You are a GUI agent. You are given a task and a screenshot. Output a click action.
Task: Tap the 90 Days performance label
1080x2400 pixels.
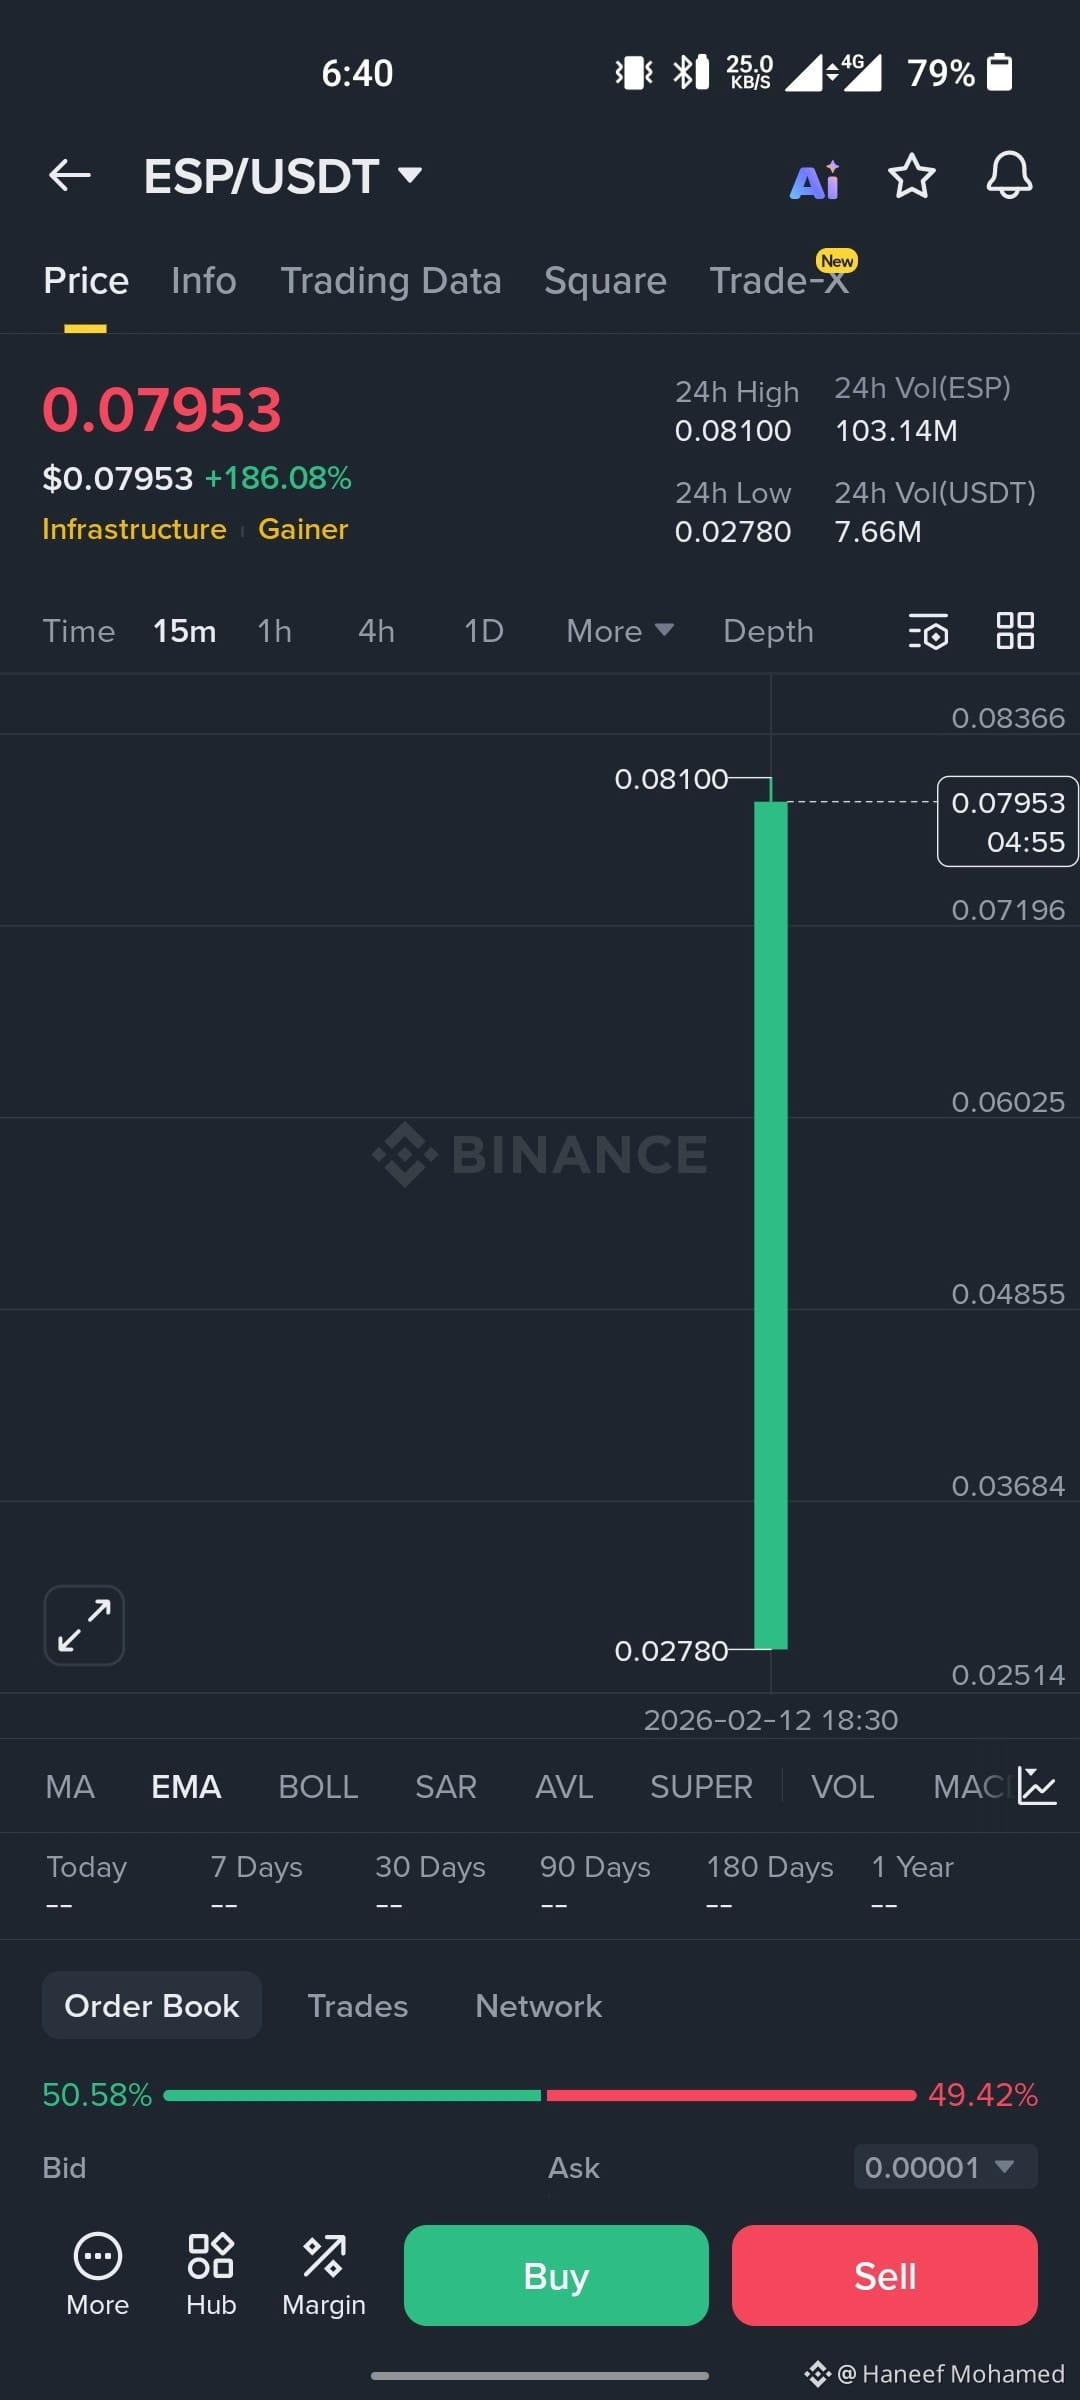click(595, 1867)
